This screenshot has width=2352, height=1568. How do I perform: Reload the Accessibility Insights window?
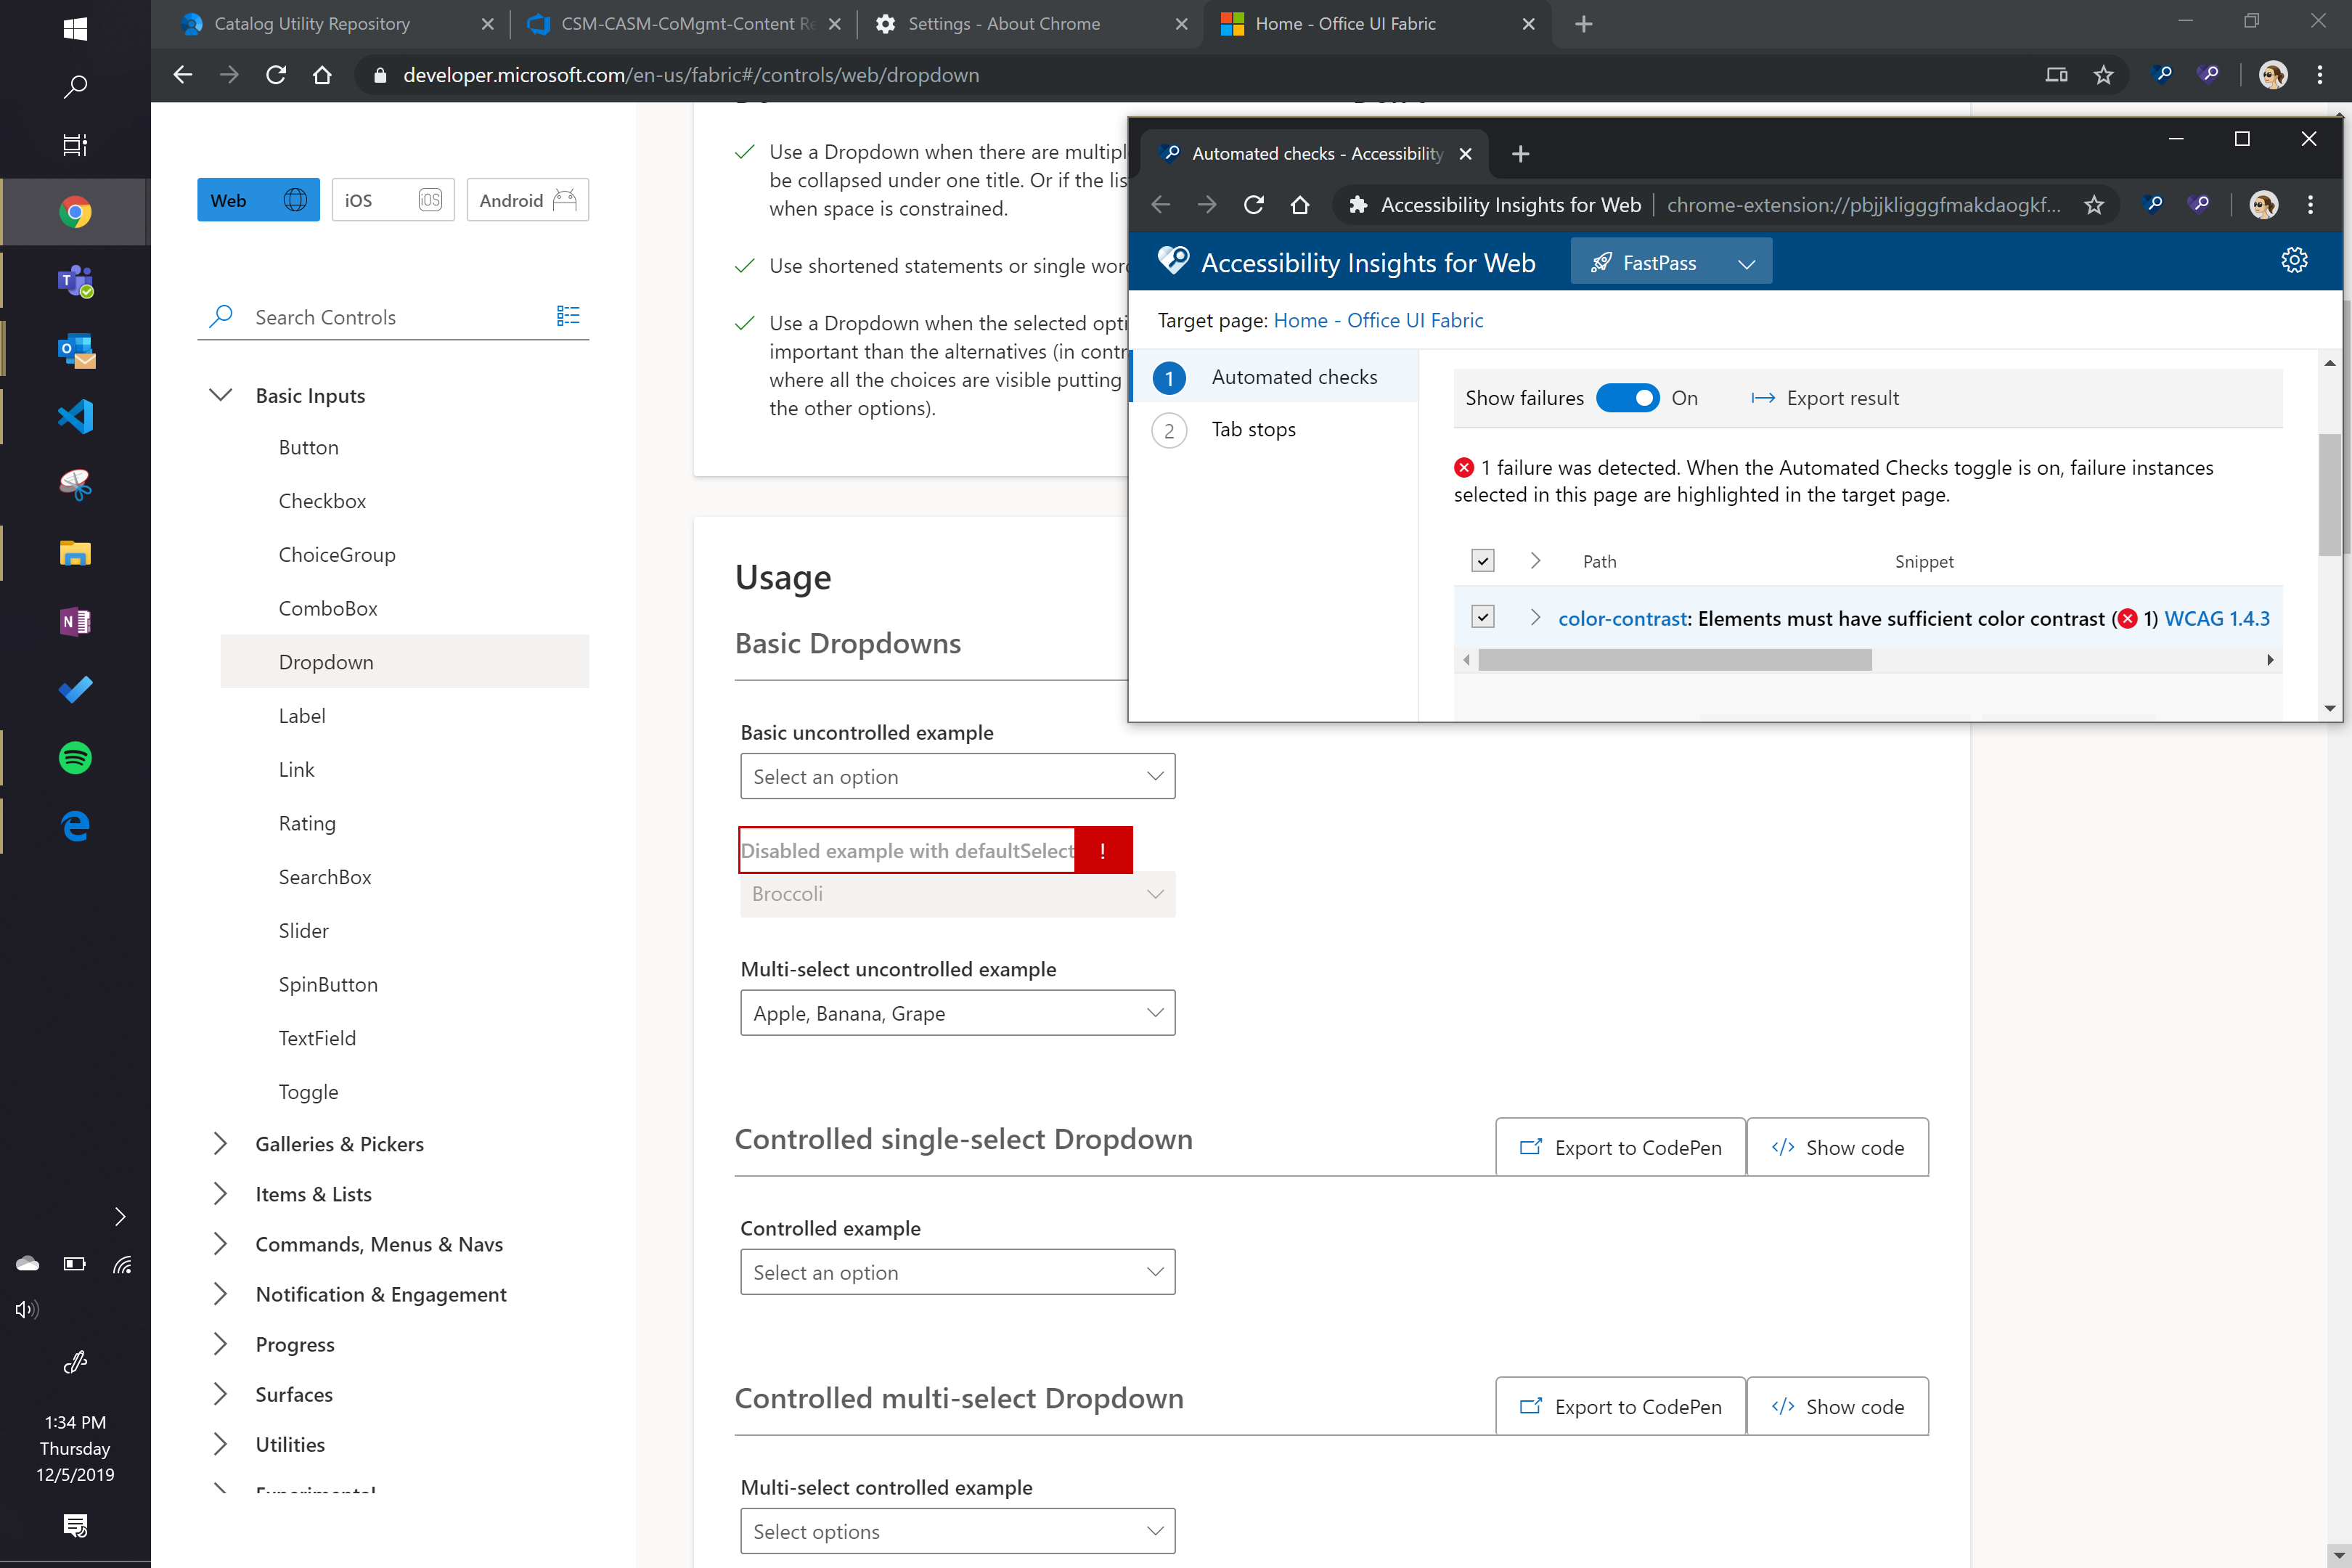click(1253, 205)
